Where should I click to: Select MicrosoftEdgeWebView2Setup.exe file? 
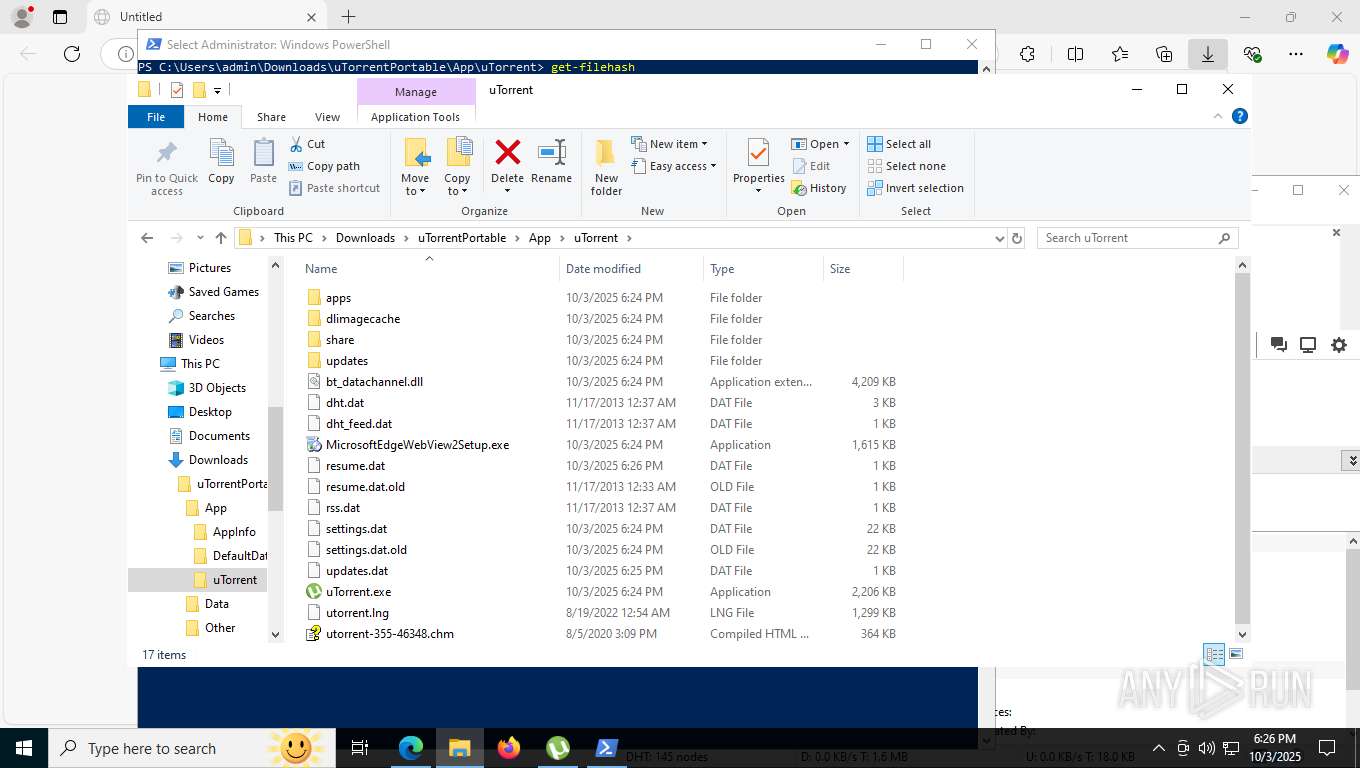417,445
